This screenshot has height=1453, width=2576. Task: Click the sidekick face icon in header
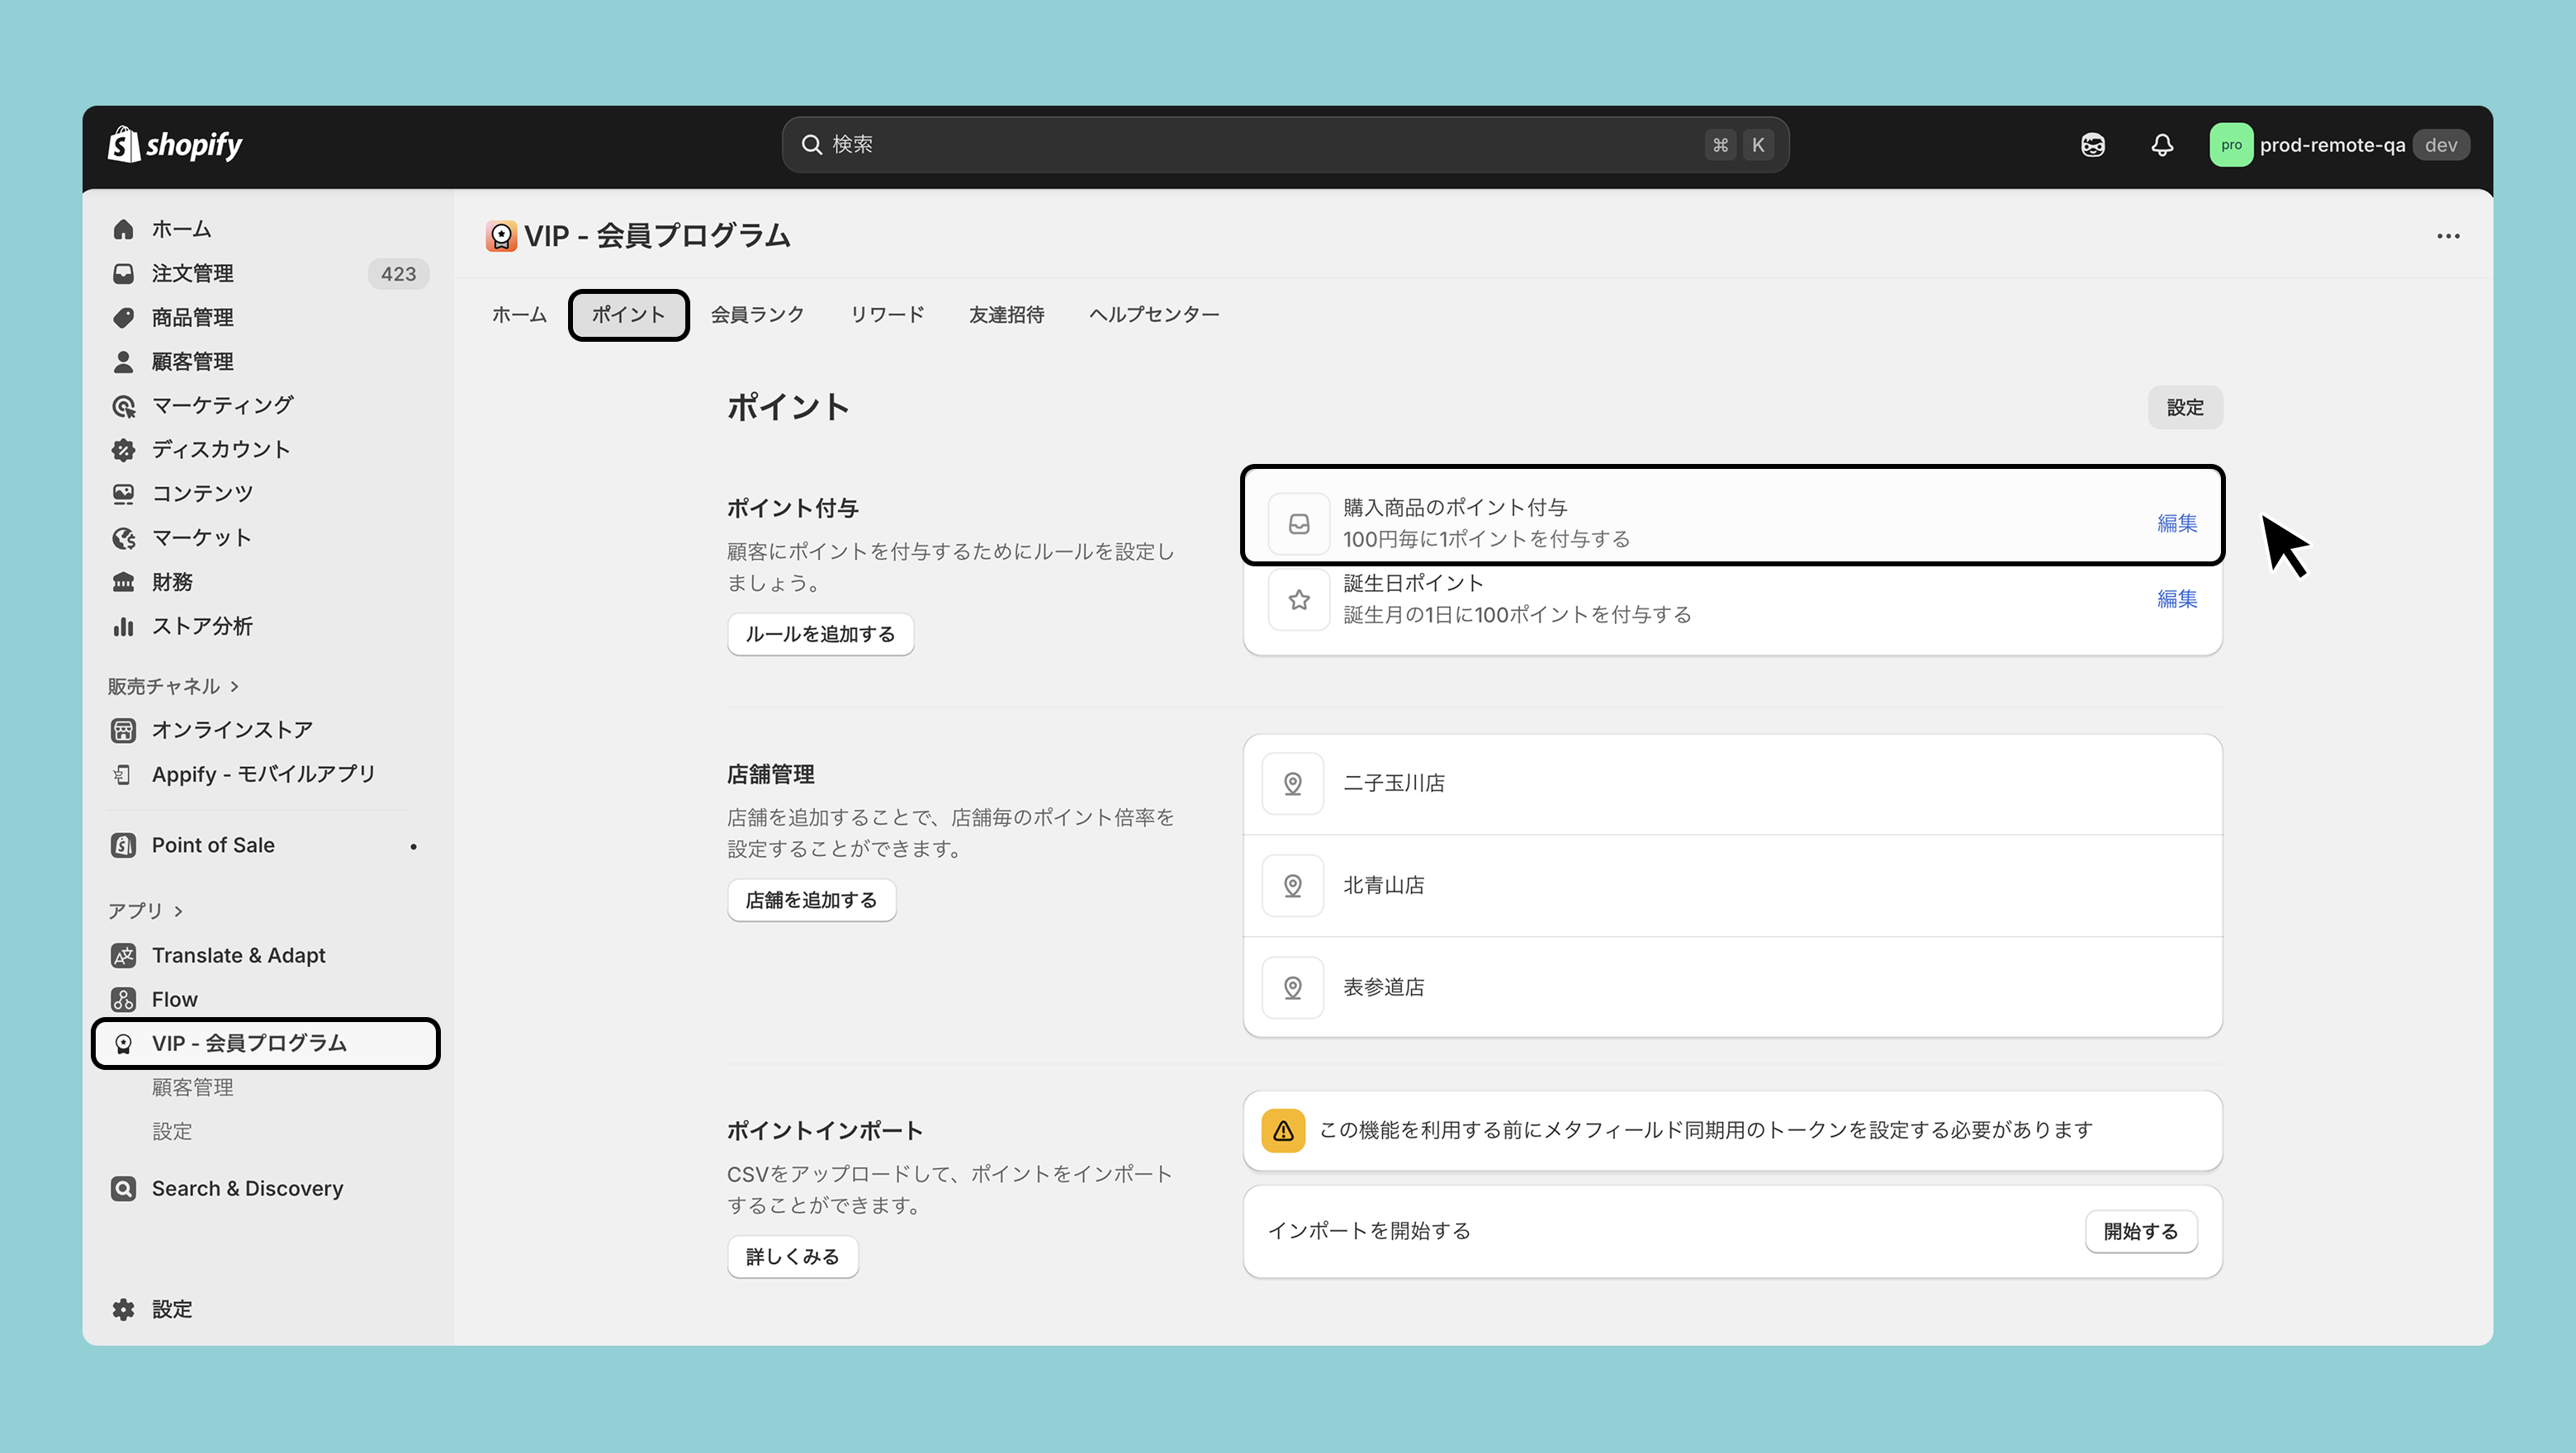click(2093, 145)
